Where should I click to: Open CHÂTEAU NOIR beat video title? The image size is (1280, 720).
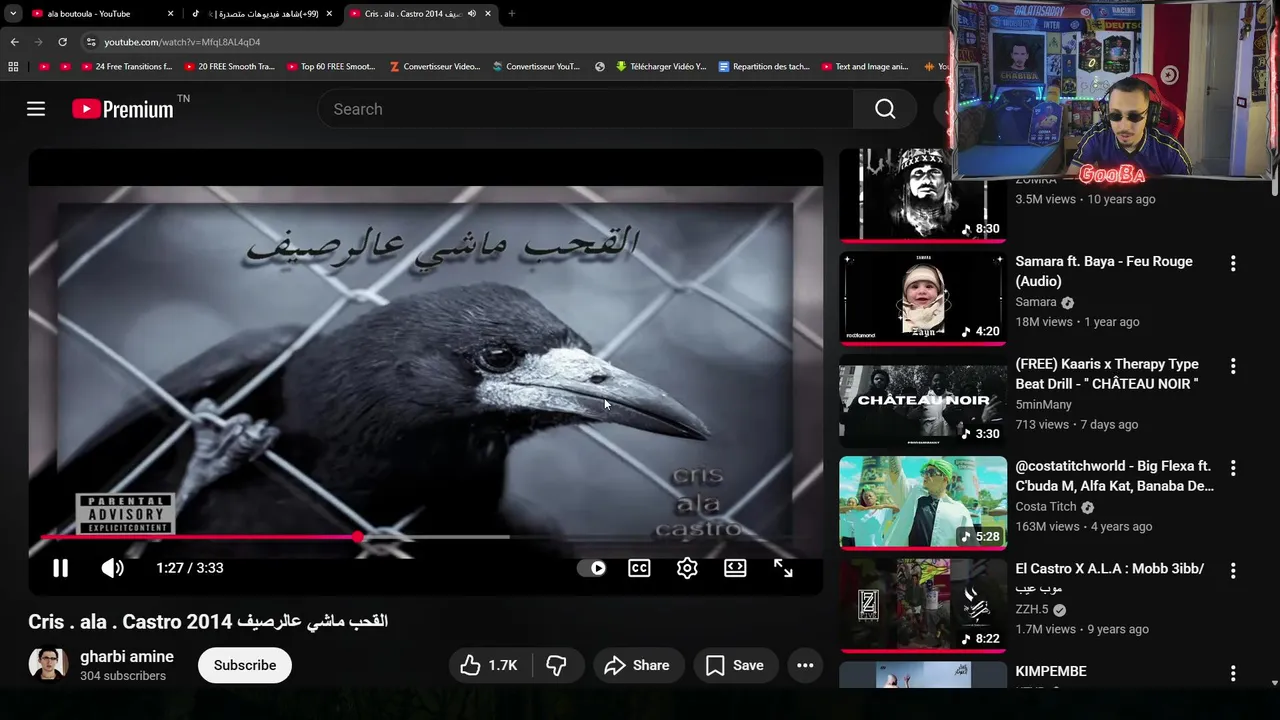[x=1107, y=374]
